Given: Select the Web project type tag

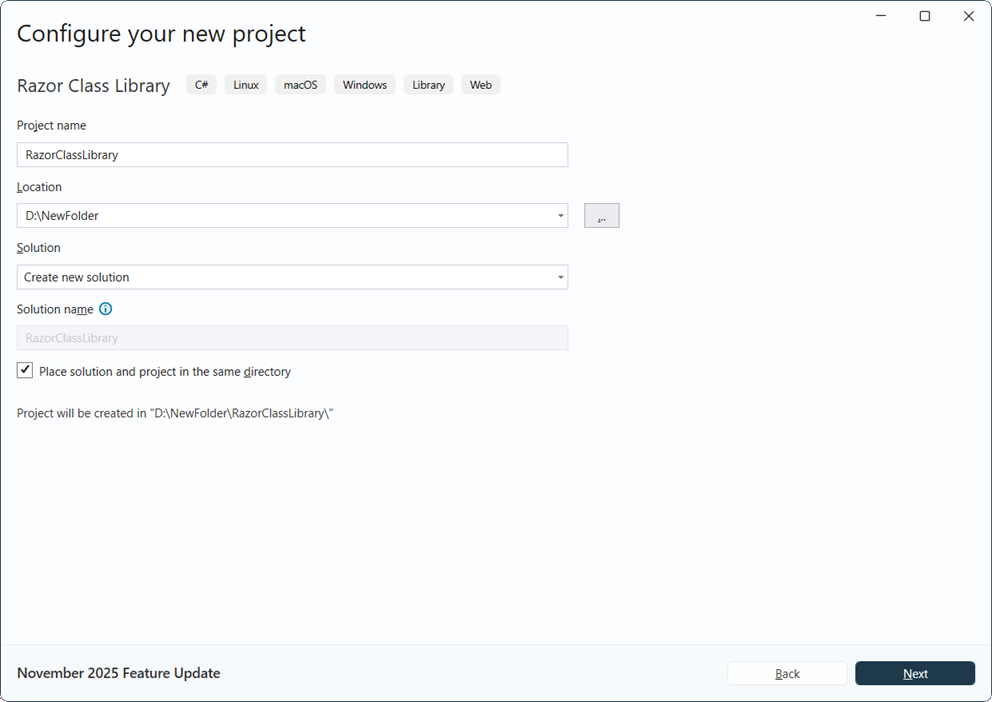Looking at the screenshot, I should tap(480, 84).
